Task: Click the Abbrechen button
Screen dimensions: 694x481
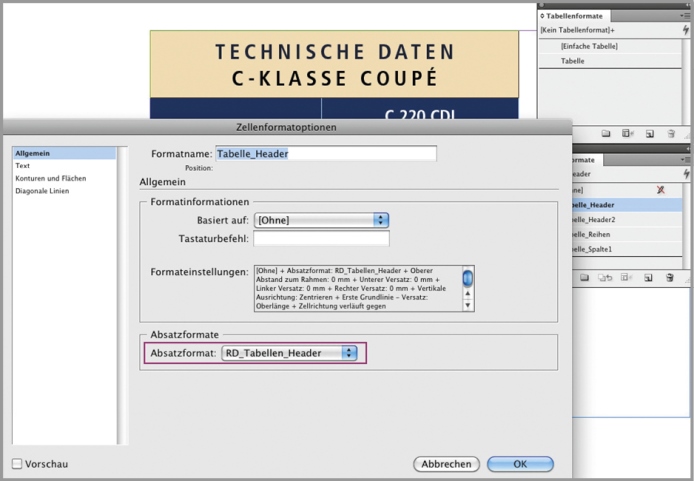Action: click(x=446, y=464)
